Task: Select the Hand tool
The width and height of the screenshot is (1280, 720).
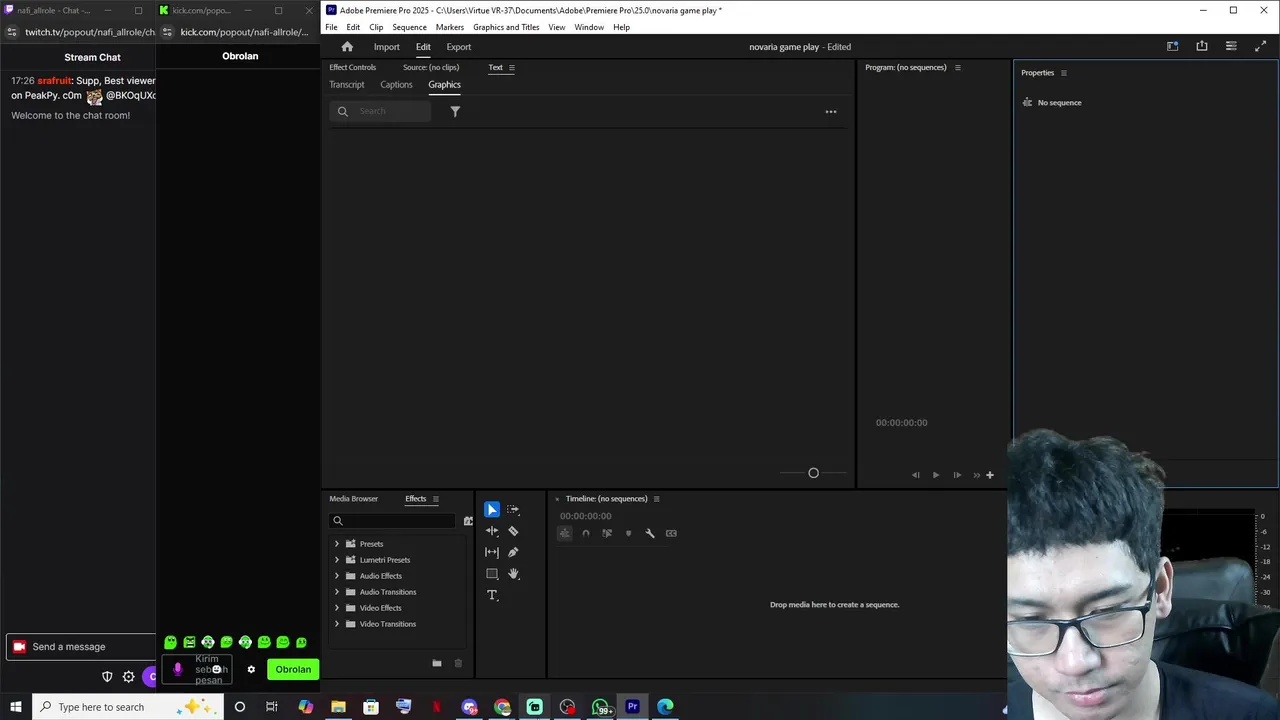Action: (513, 574)
